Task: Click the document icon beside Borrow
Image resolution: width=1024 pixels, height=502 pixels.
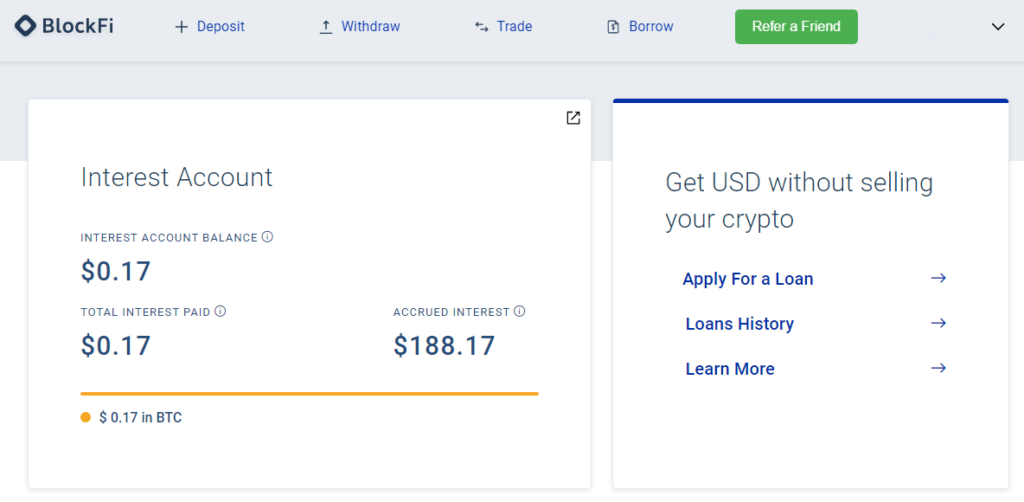Action: pyautogui.click(x=613, y=27)
